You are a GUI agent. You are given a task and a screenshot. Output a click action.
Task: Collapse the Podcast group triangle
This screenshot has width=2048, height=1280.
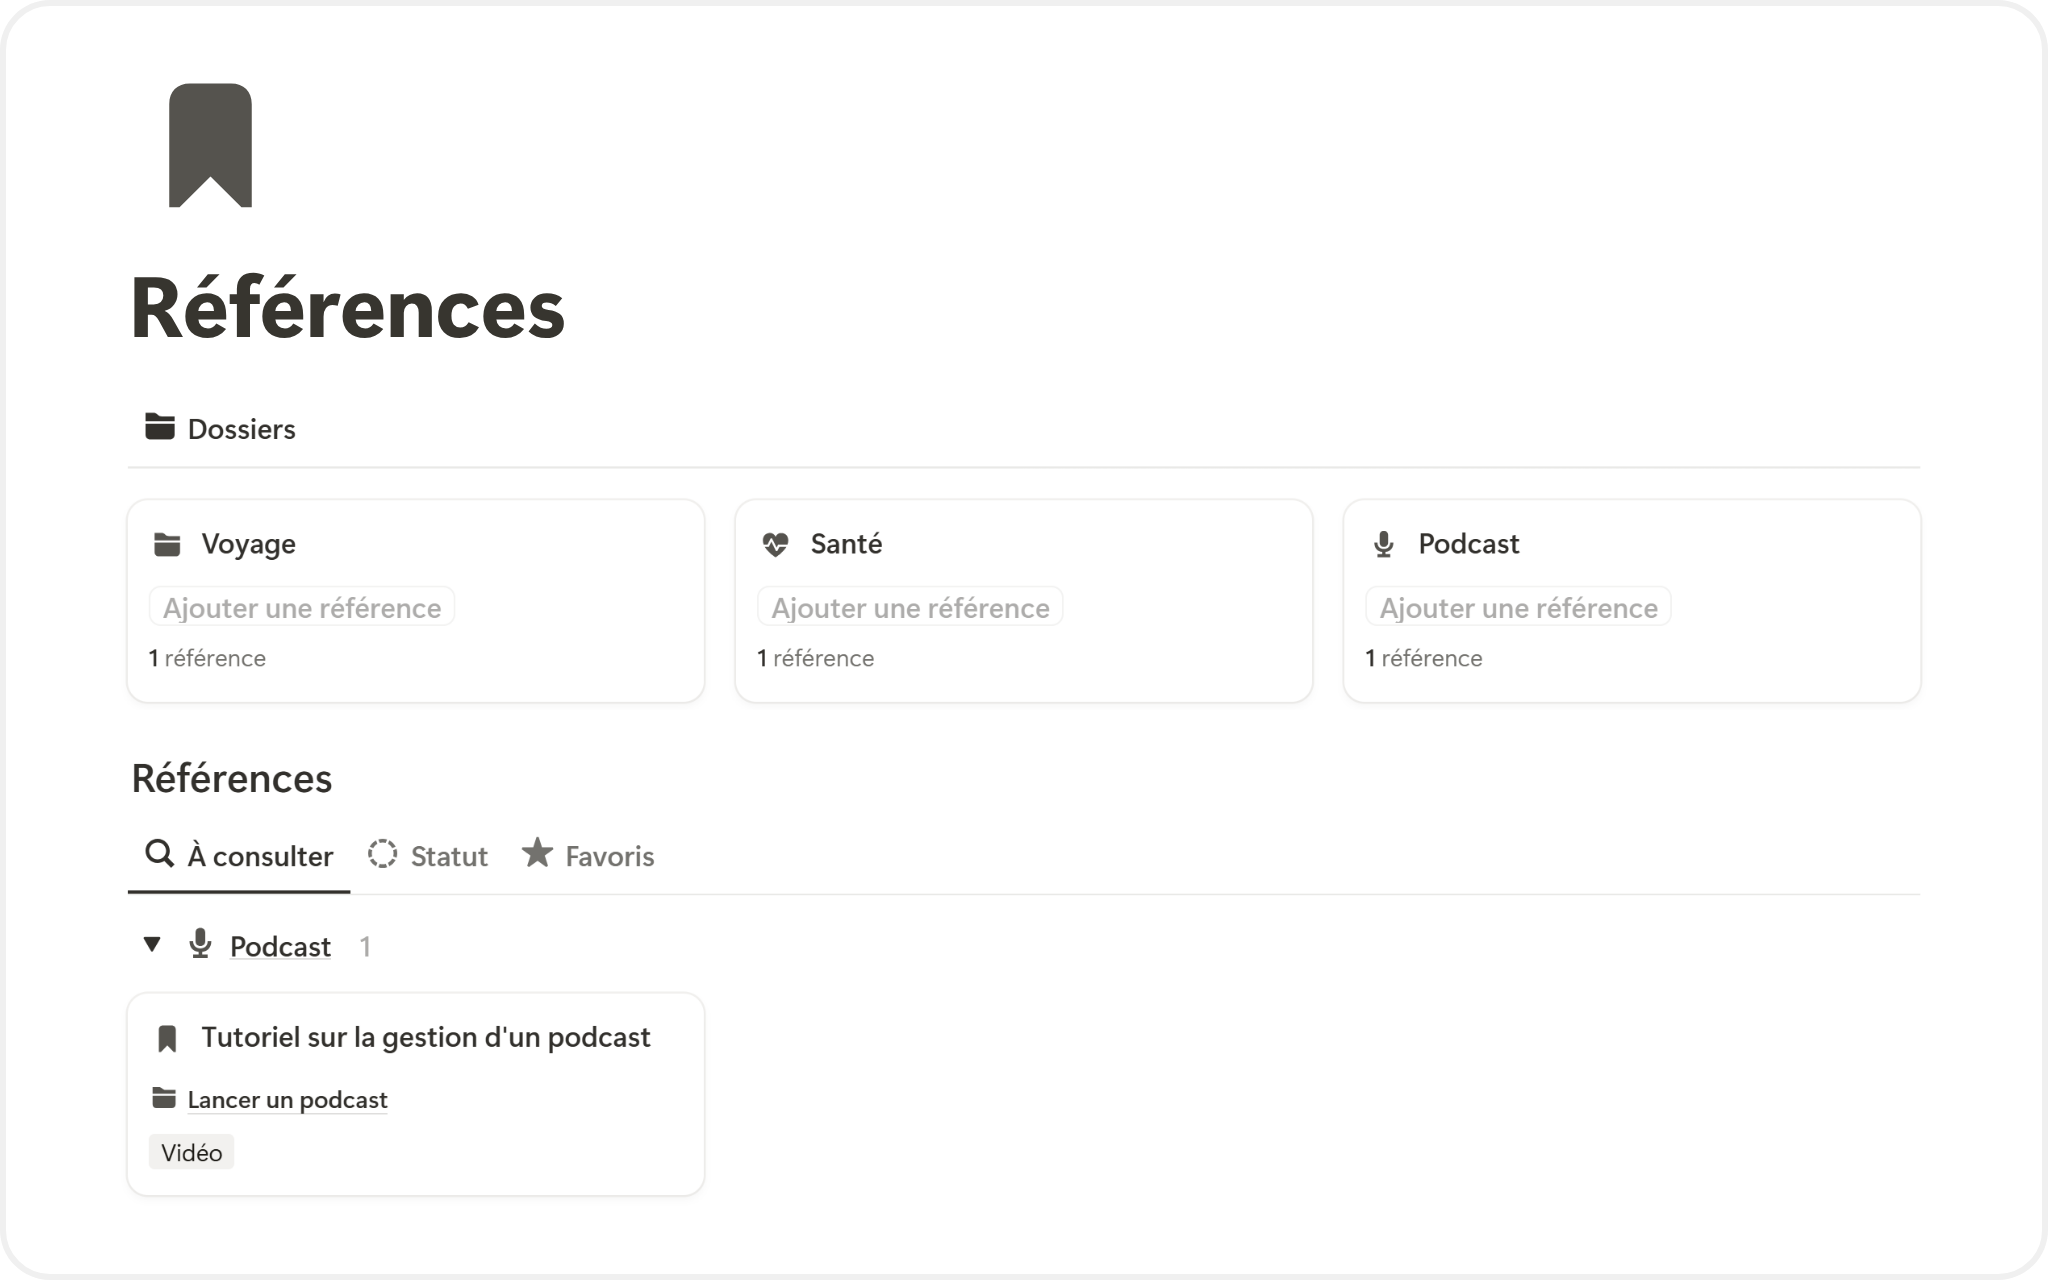152,944
